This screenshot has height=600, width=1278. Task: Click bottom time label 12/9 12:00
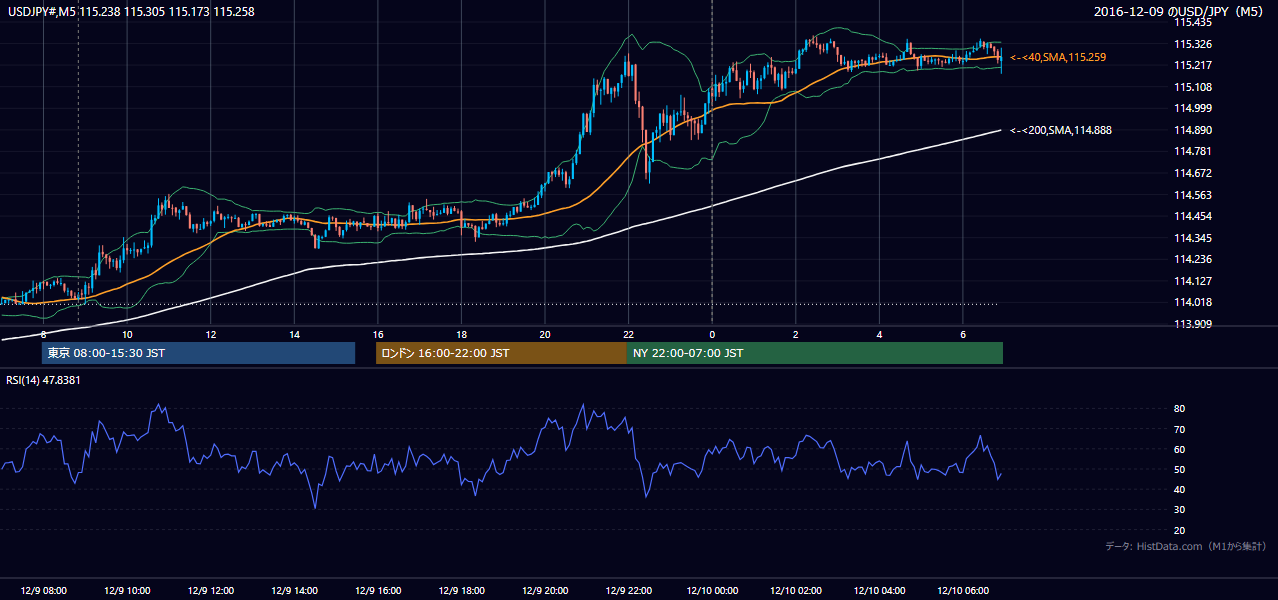[x=211, y=591]
